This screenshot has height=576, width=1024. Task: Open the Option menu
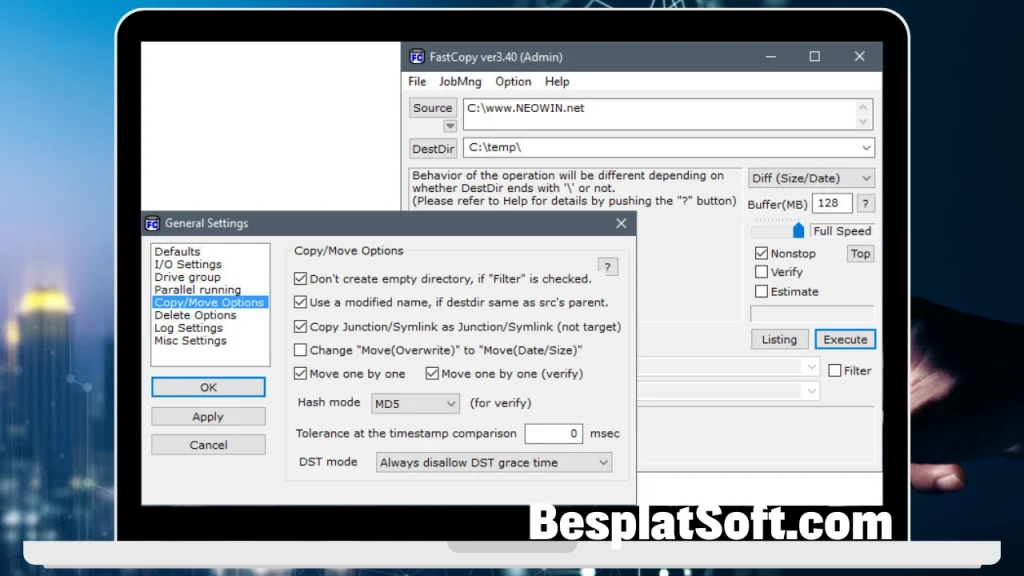512,81
